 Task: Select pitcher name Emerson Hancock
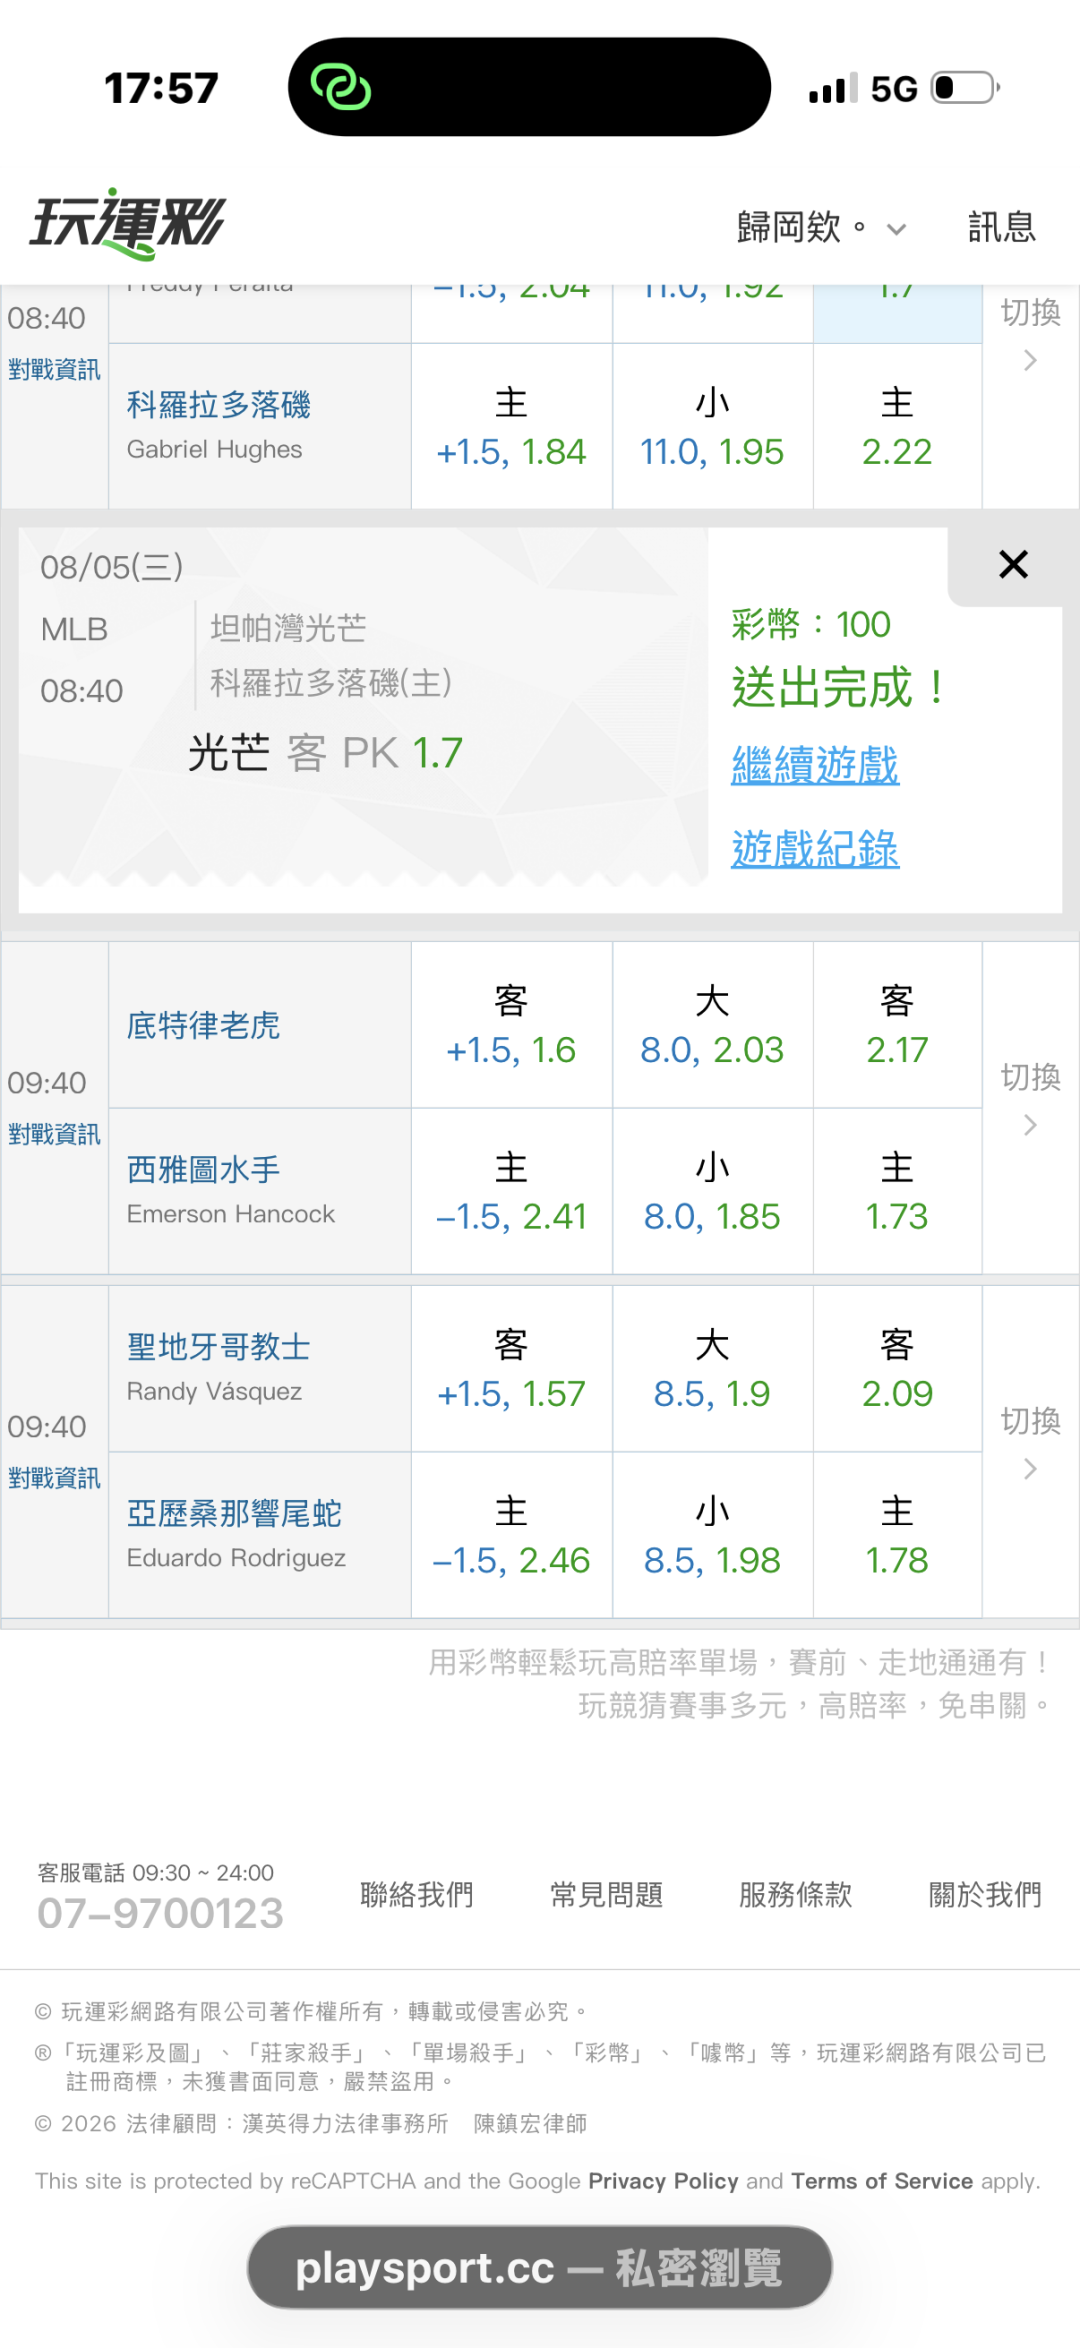click(x=231, y=1214)
